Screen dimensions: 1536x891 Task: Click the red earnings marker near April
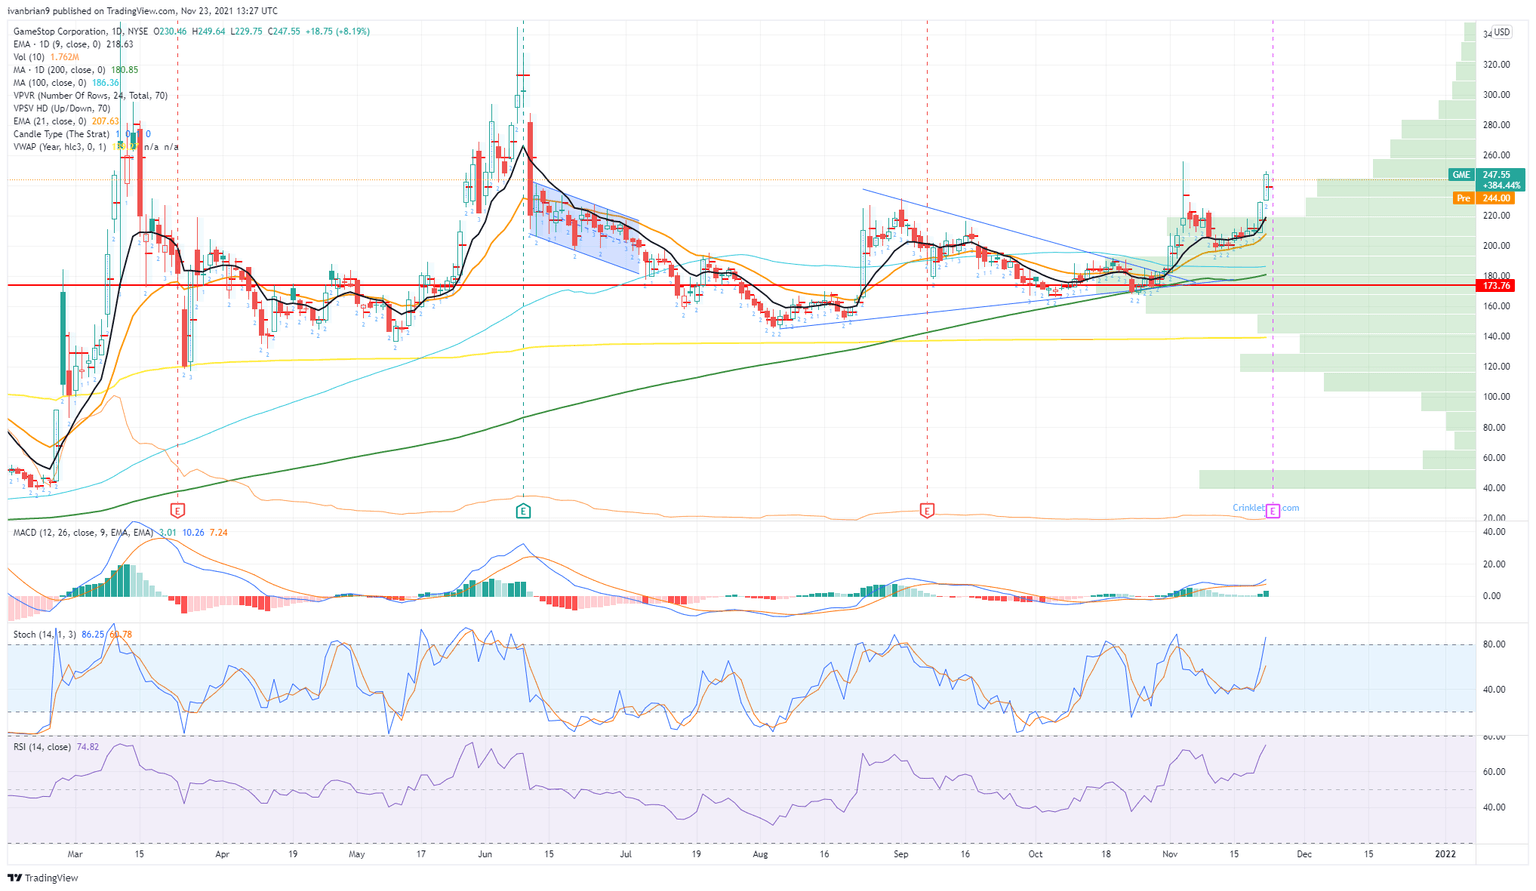pyautogui.click(x=179, y=511)
